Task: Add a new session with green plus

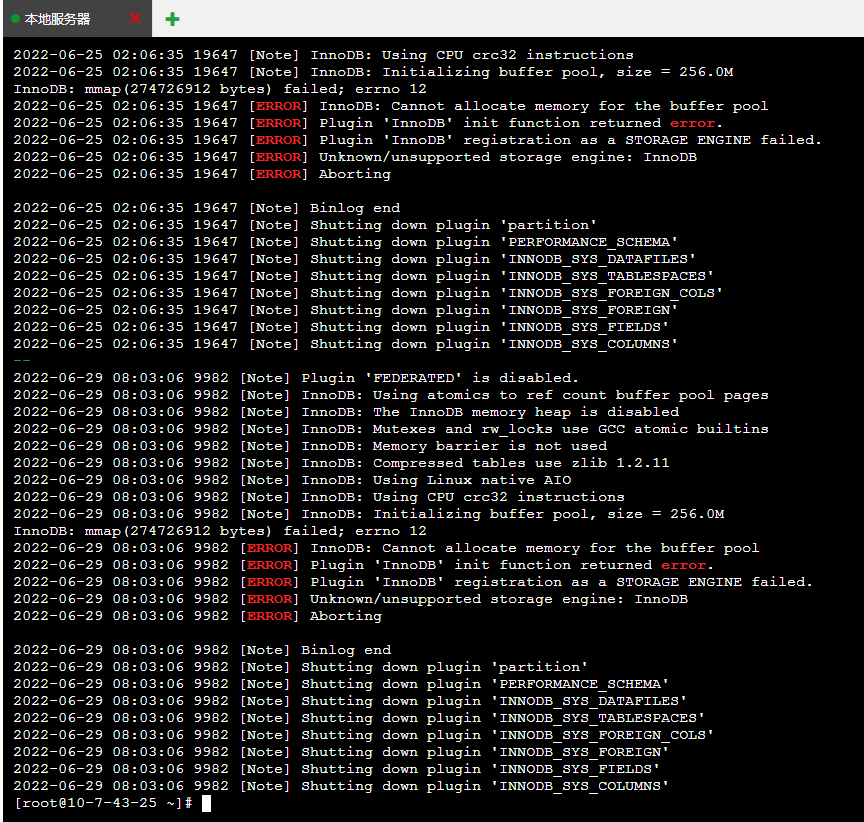Action: pos(172,19)
